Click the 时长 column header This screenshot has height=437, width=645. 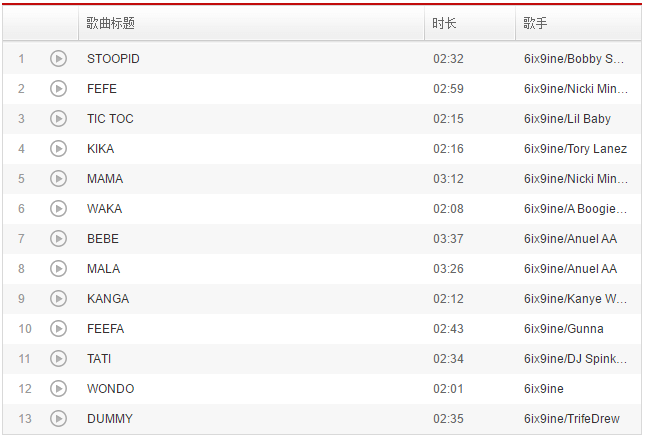pos(444,23)
